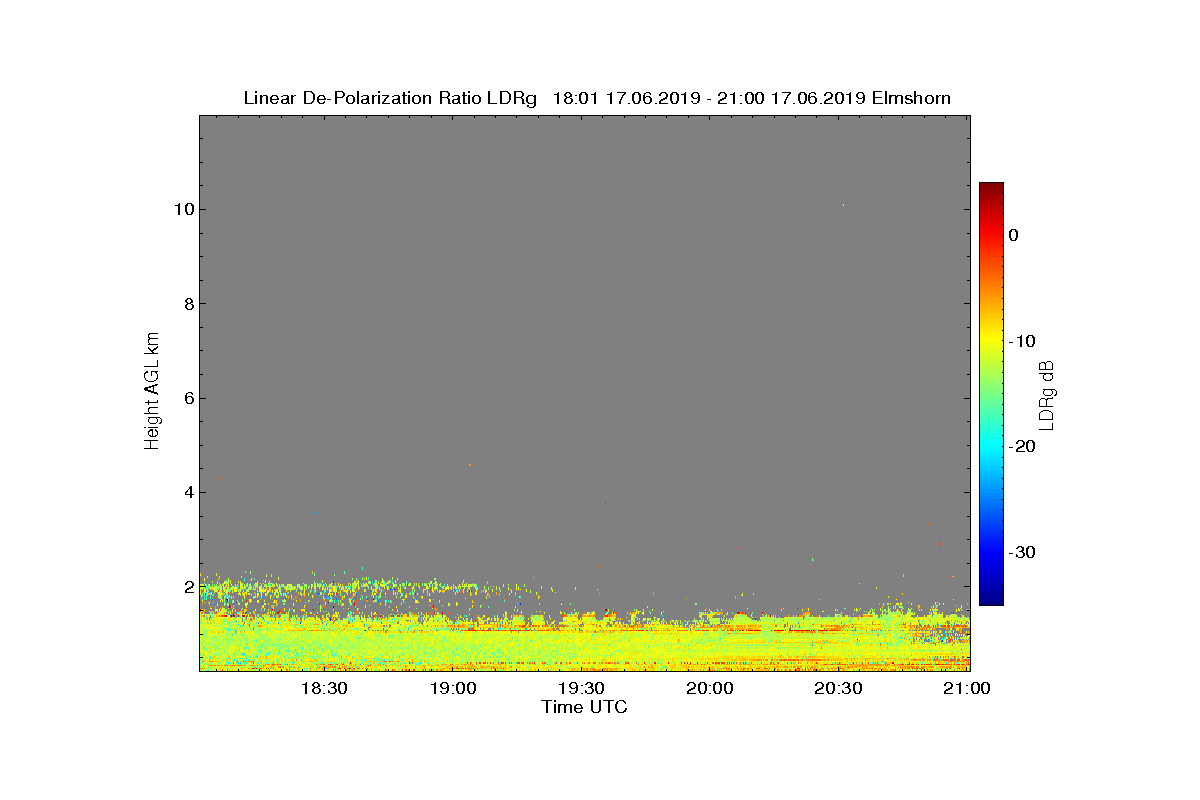Select the 20:00 time tick label
The image size is (1200, 800).
click(710, 688)
